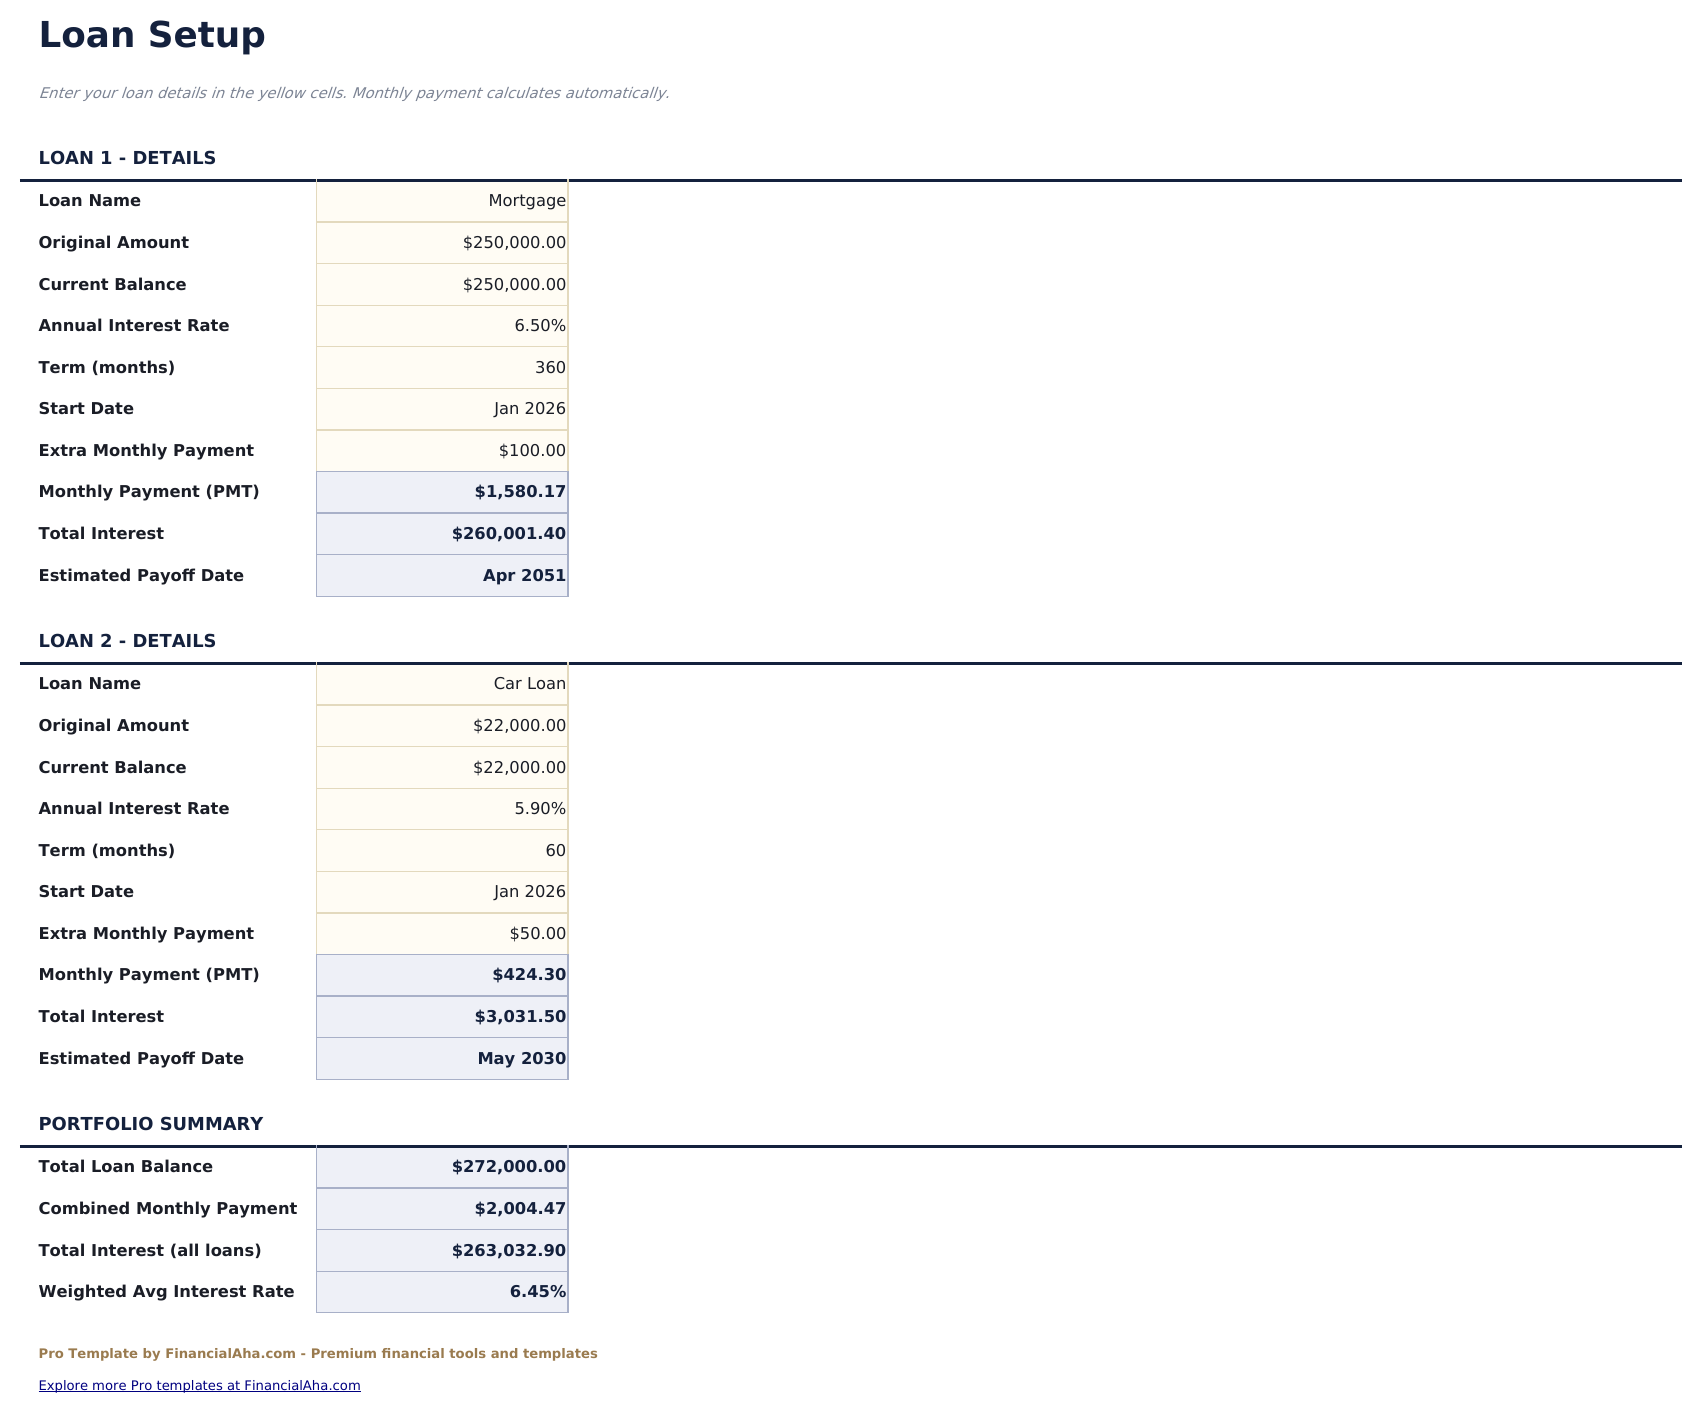Image resolution: width=1702 pixels, height=1413 pixels.
Task: Edit the 5.90% interest rate for Car Loan
Action: (442, 808)
